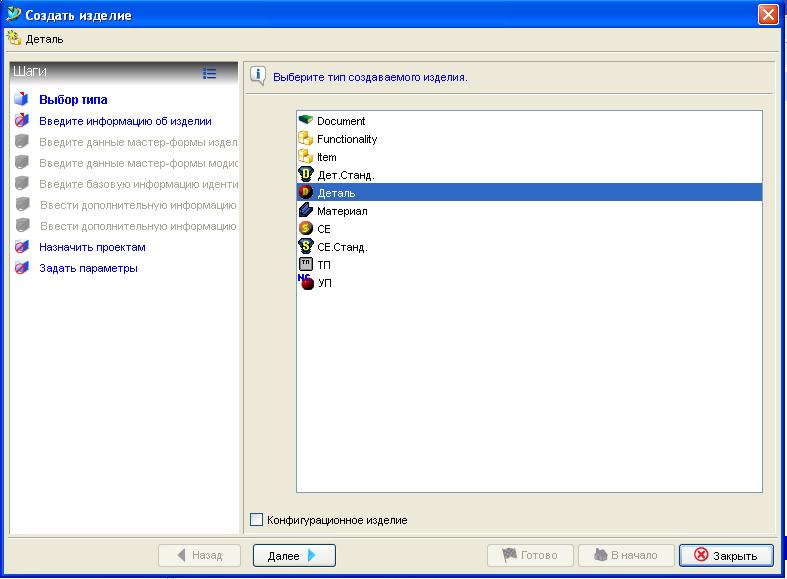The width and height of the screenshot is (787, 579).
Task: Click the icon next to Введите информацию об изделии
Action: [x=22, y=120]
